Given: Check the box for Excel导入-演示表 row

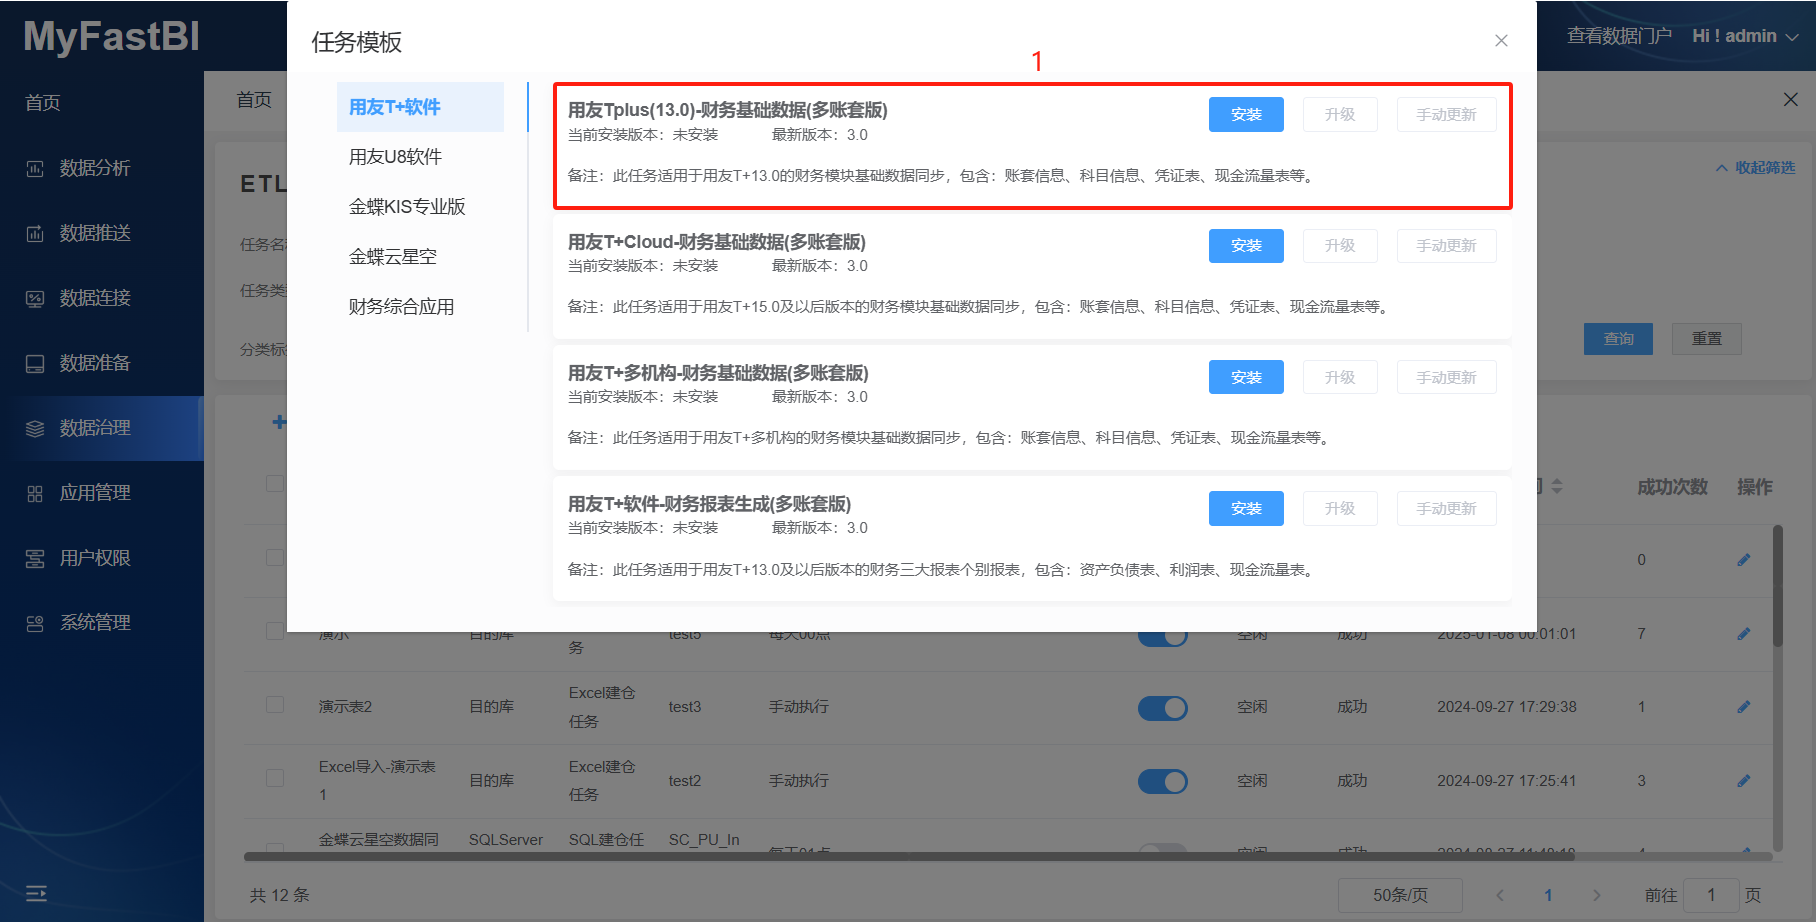Looking at the screenshot, I should click(275, 778).
